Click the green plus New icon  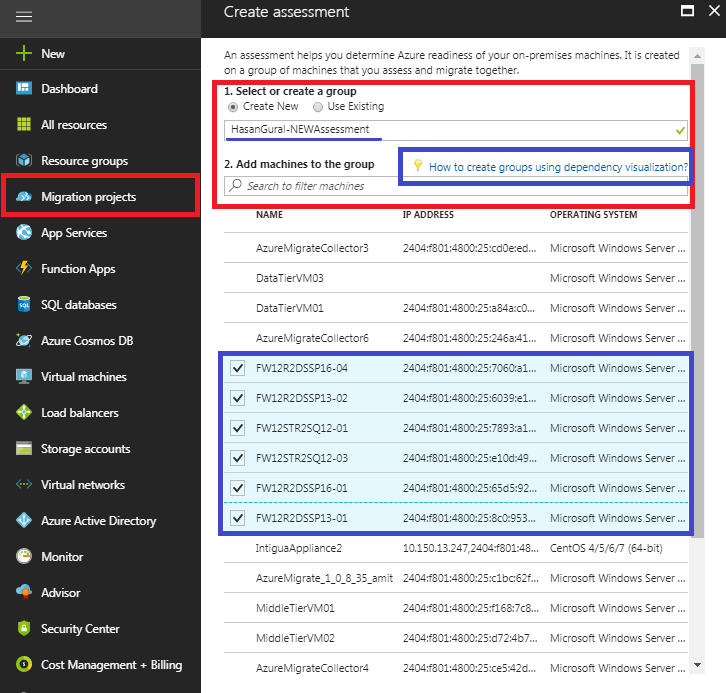24,53
